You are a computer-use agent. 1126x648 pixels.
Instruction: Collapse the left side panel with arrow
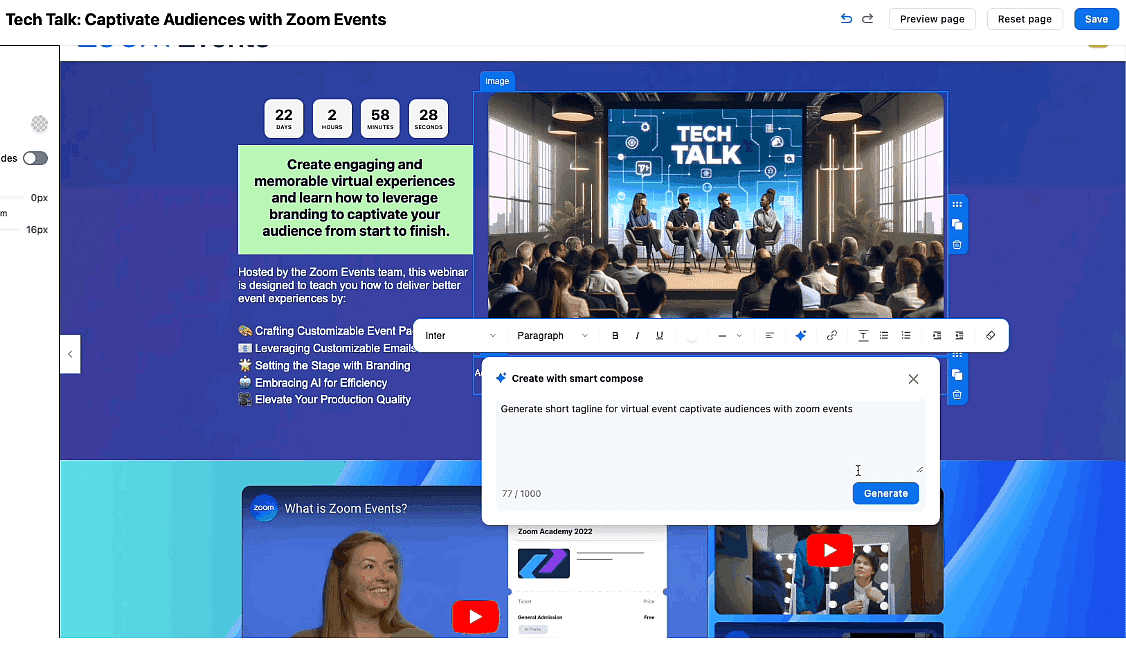pyautogui.click(x=70, y=354)
